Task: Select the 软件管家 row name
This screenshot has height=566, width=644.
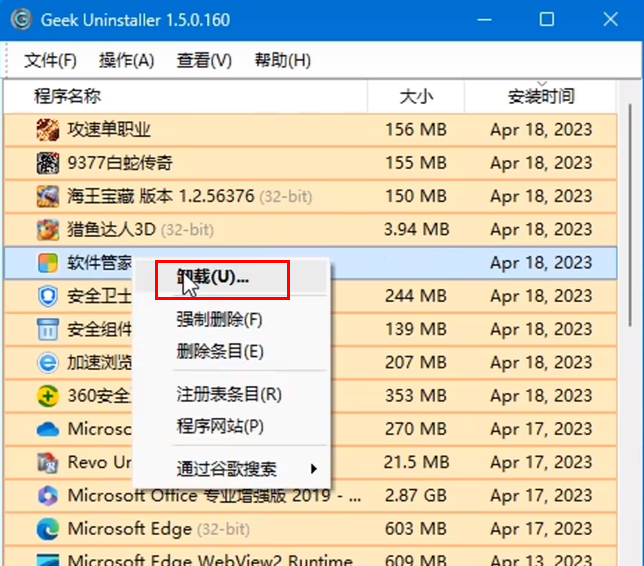Action: [x=100, y=263]
